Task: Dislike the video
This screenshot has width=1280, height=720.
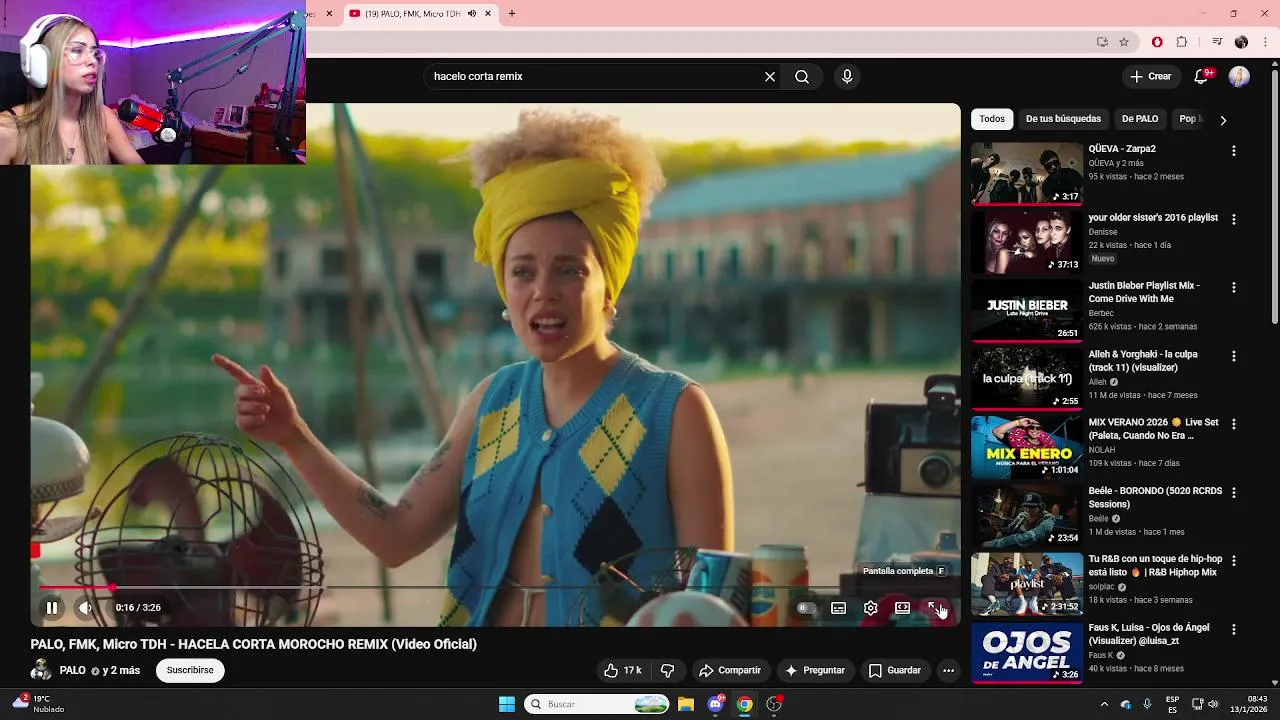Action: (x=668, y=670)
